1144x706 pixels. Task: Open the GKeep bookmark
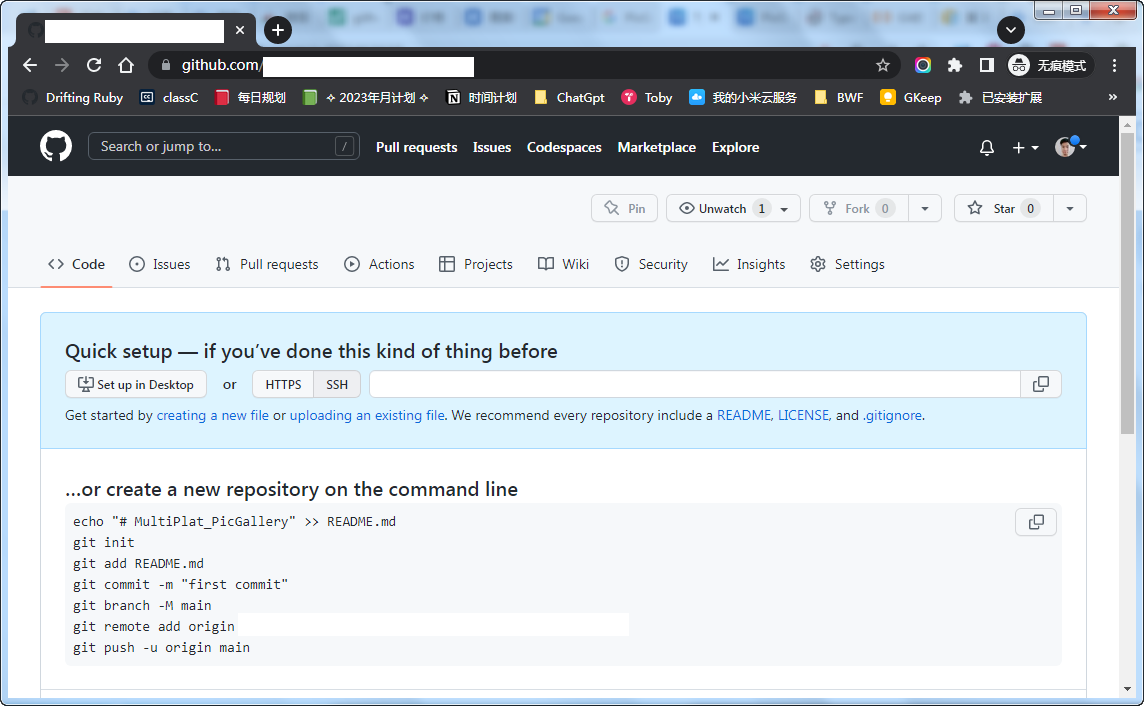click(x=911, y=98)
